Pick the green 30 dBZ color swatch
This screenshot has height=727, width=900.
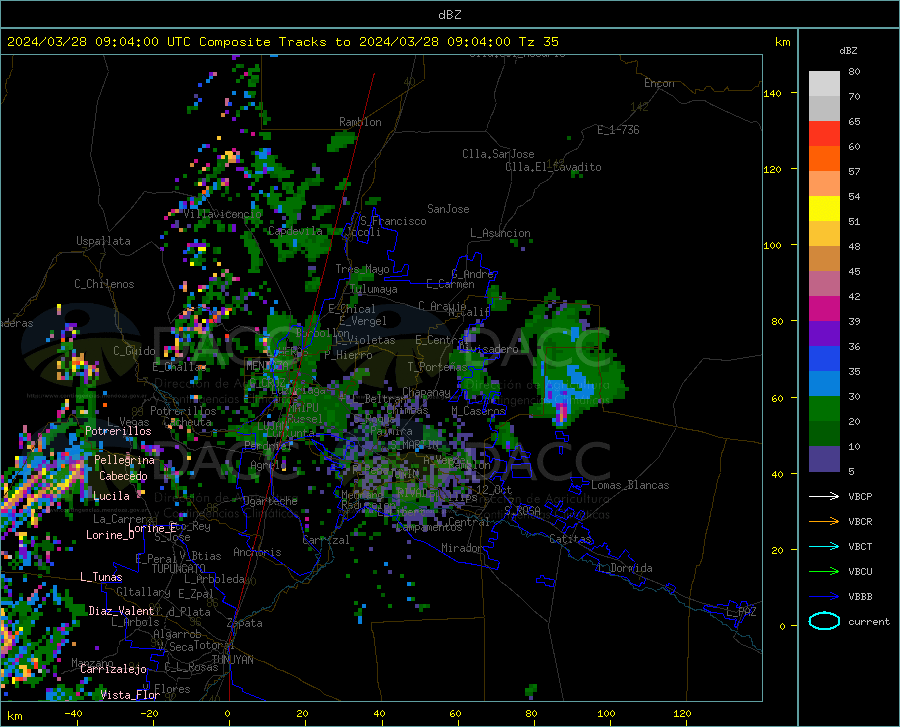[x=824, y=409]
